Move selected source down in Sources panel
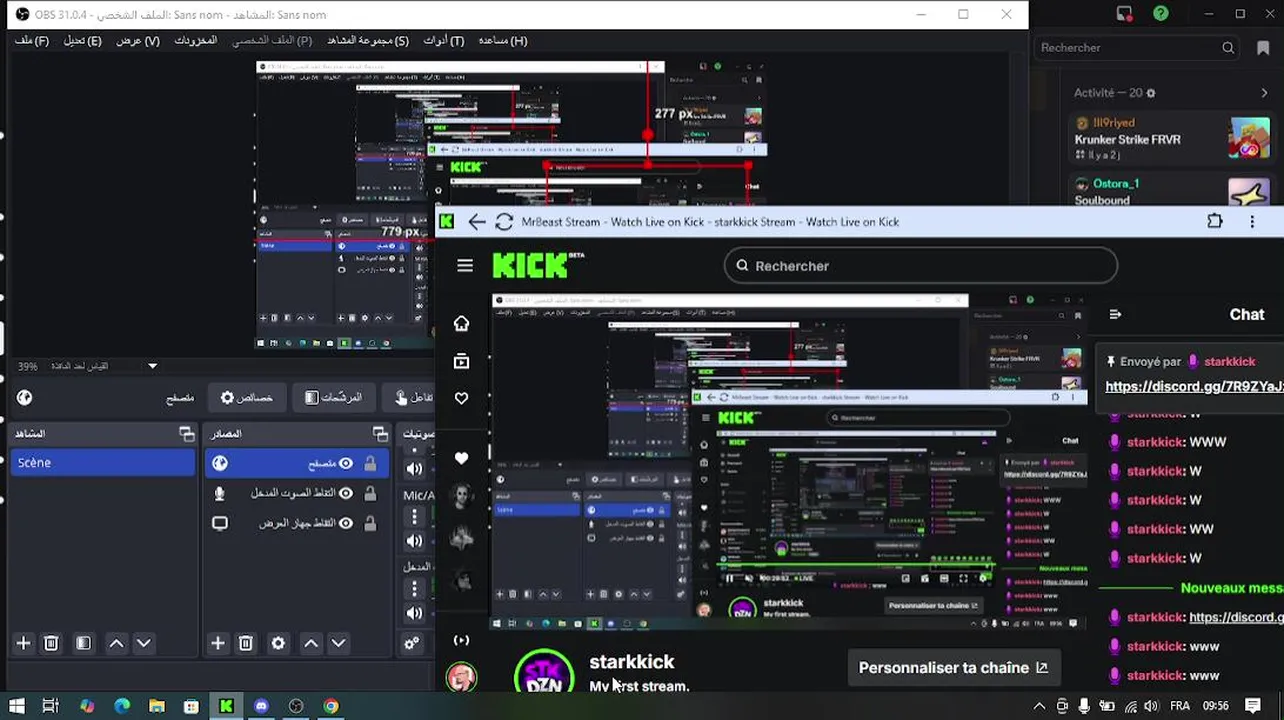The width and height of the screenshot is (1284, 720). (338, 643)
